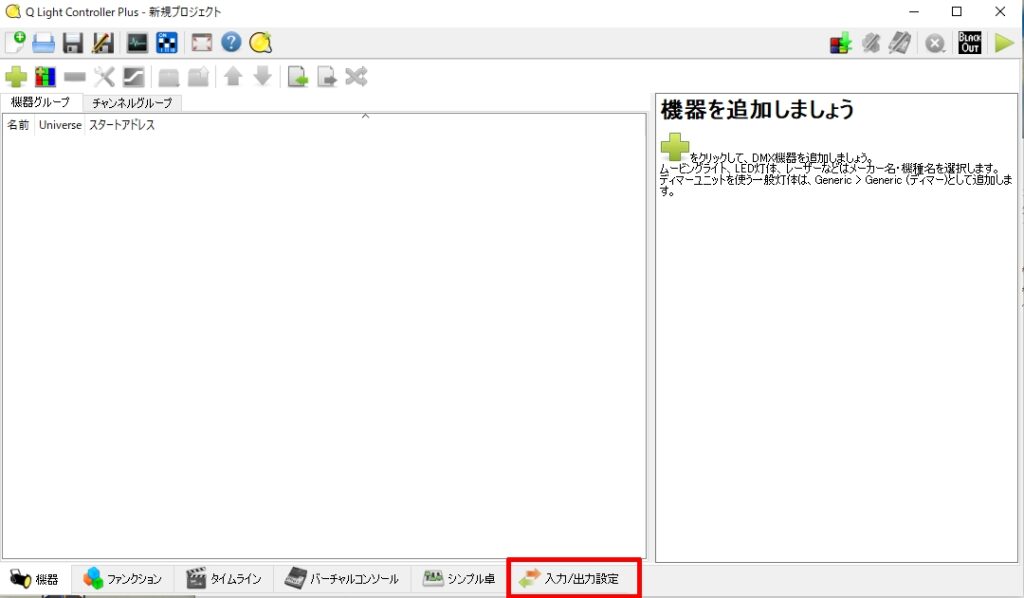Image resolution: width=1024 pixels, height=598 pixels.
Task: Sort by the Universe column header
Action: [60, 125]
